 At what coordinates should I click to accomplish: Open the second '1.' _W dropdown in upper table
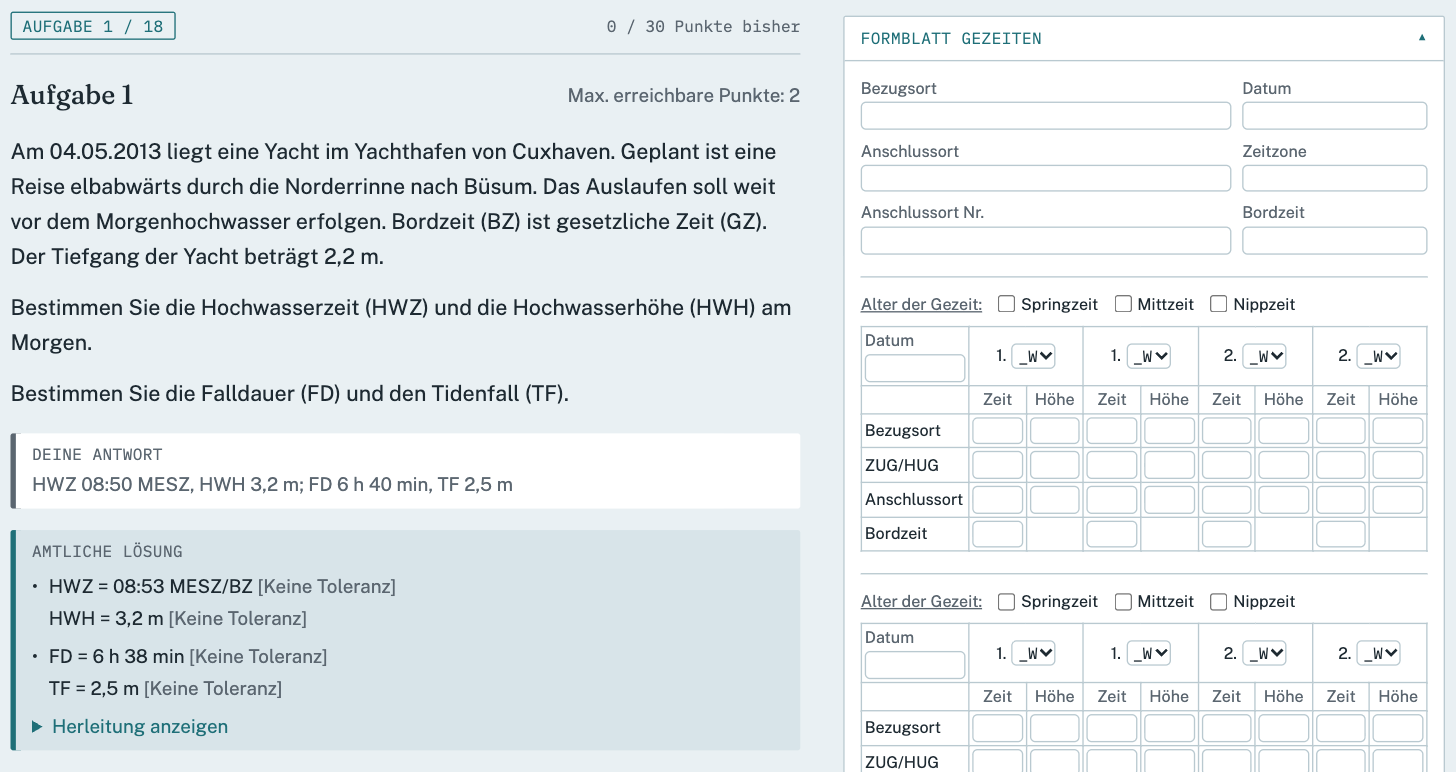coord(1149,356)
